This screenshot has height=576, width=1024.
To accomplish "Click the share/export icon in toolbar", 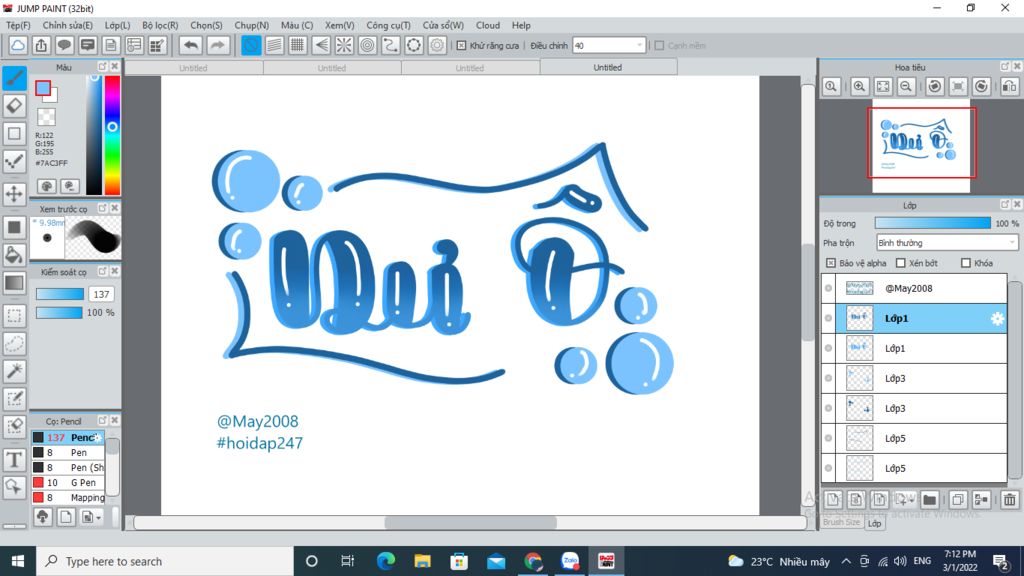I will [x=41, y=45].
